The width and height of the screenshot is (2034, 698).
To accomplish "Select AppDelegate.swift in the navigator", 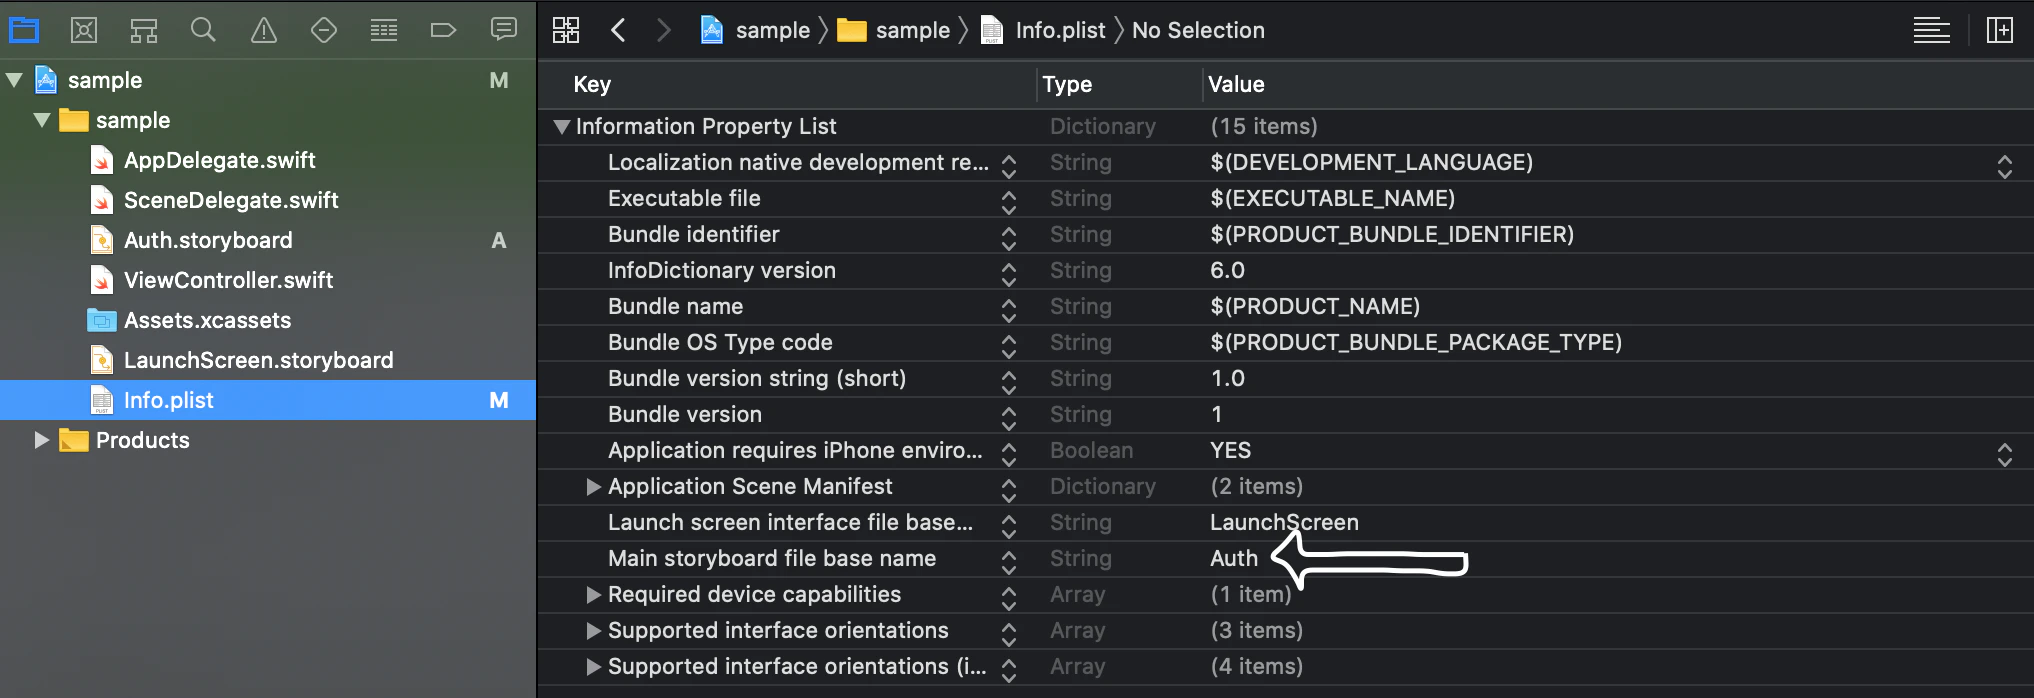I will (x=219, y=160).
